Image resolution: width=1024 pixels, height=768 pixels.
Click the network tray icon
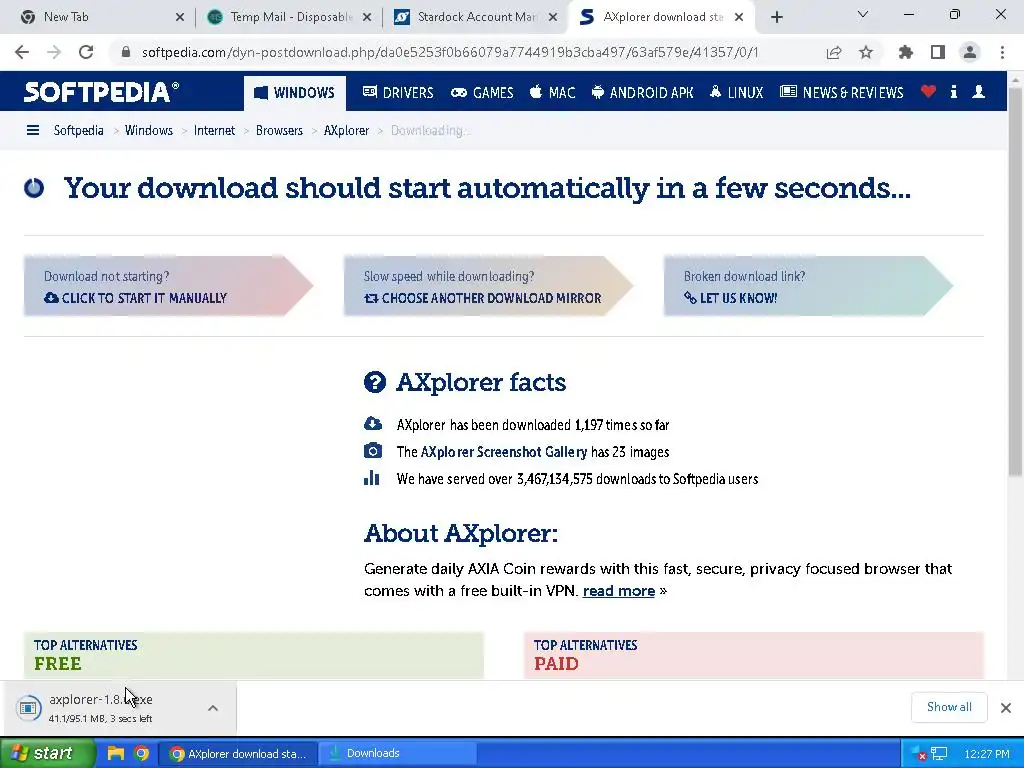[938, 754]
